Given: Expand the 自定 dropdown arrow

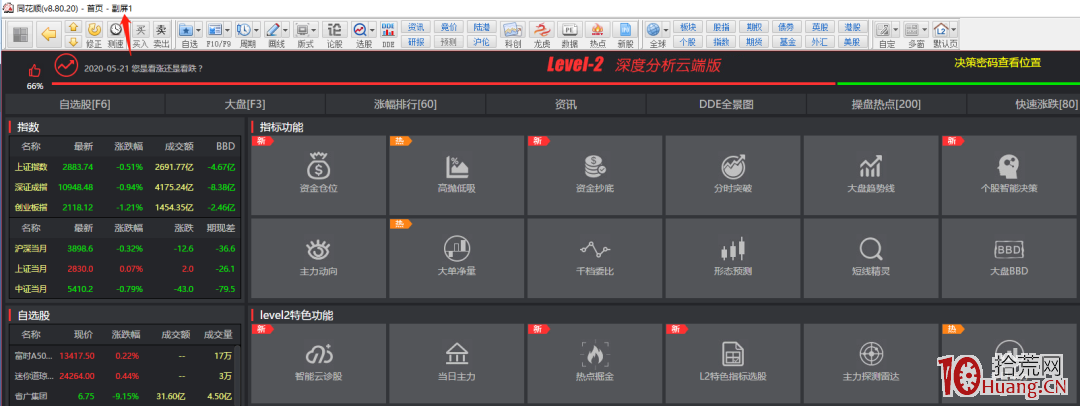Looking at the screenshot, I should [895, 30].
